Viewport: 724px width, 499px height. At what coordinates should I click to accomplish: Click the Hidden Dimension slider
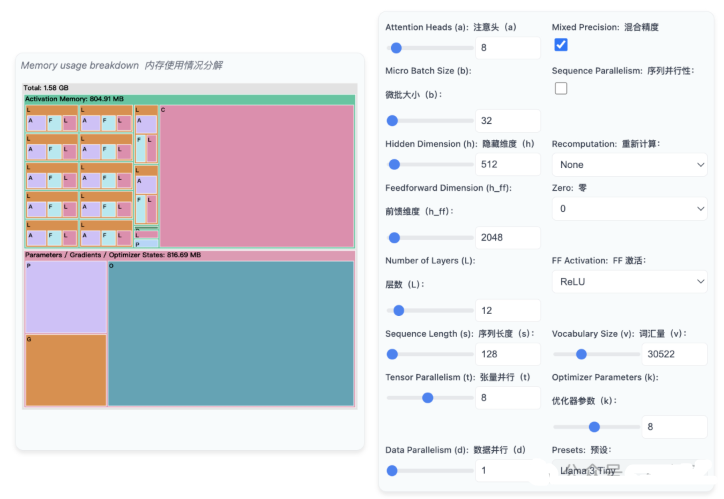coord(430,164)
